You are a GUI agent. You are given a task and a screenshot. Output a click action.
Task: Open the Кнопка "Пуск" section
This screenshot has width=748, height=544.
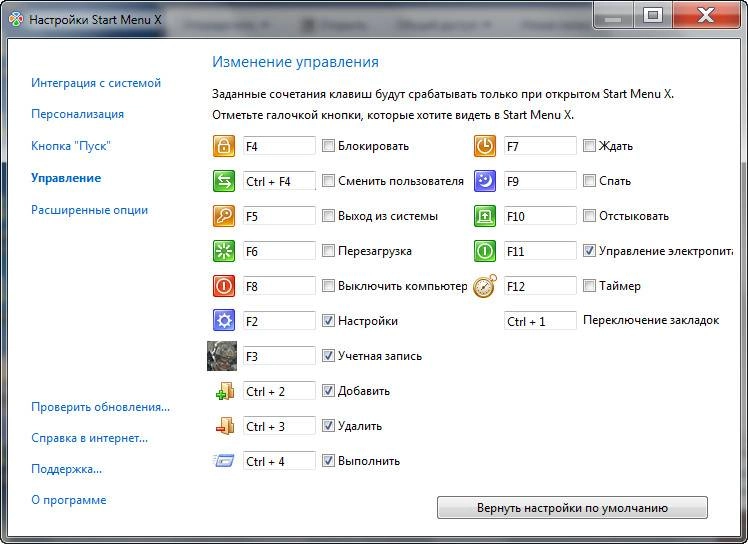[x=71, y=146]
